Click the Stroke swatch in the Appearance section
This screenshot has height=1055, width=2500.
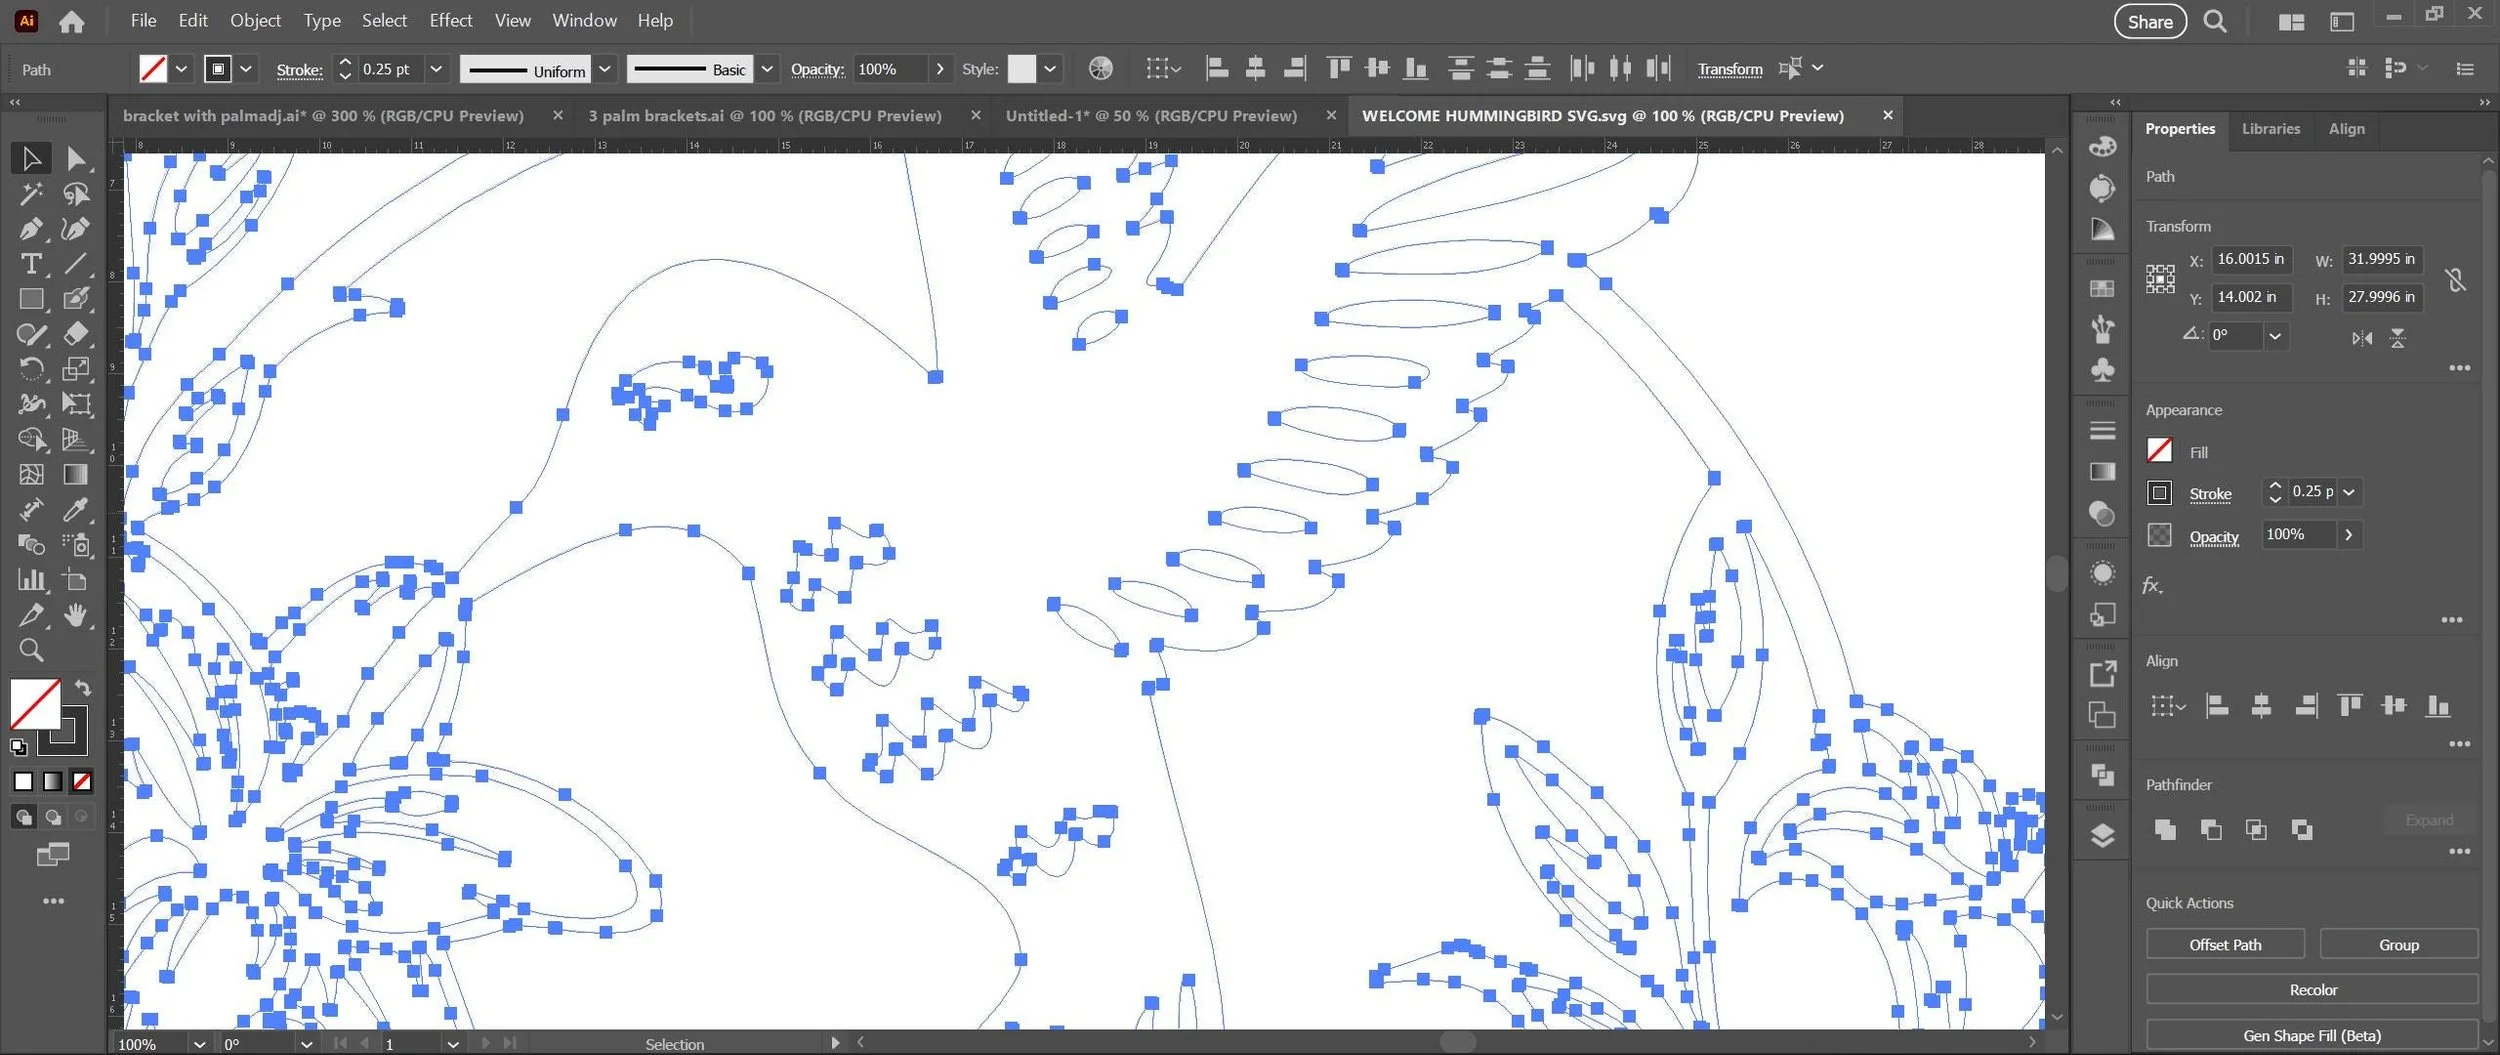click(x=2159, y=493)
